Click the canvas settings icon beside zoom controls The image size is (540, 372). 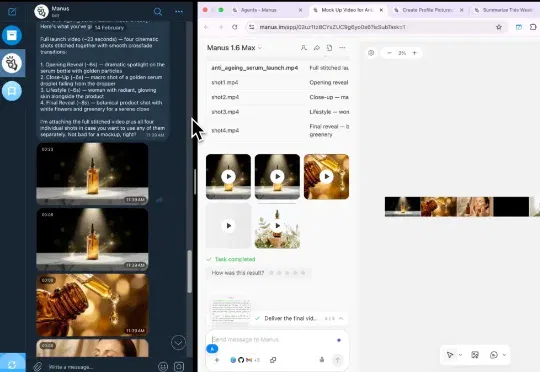(371, 53)
